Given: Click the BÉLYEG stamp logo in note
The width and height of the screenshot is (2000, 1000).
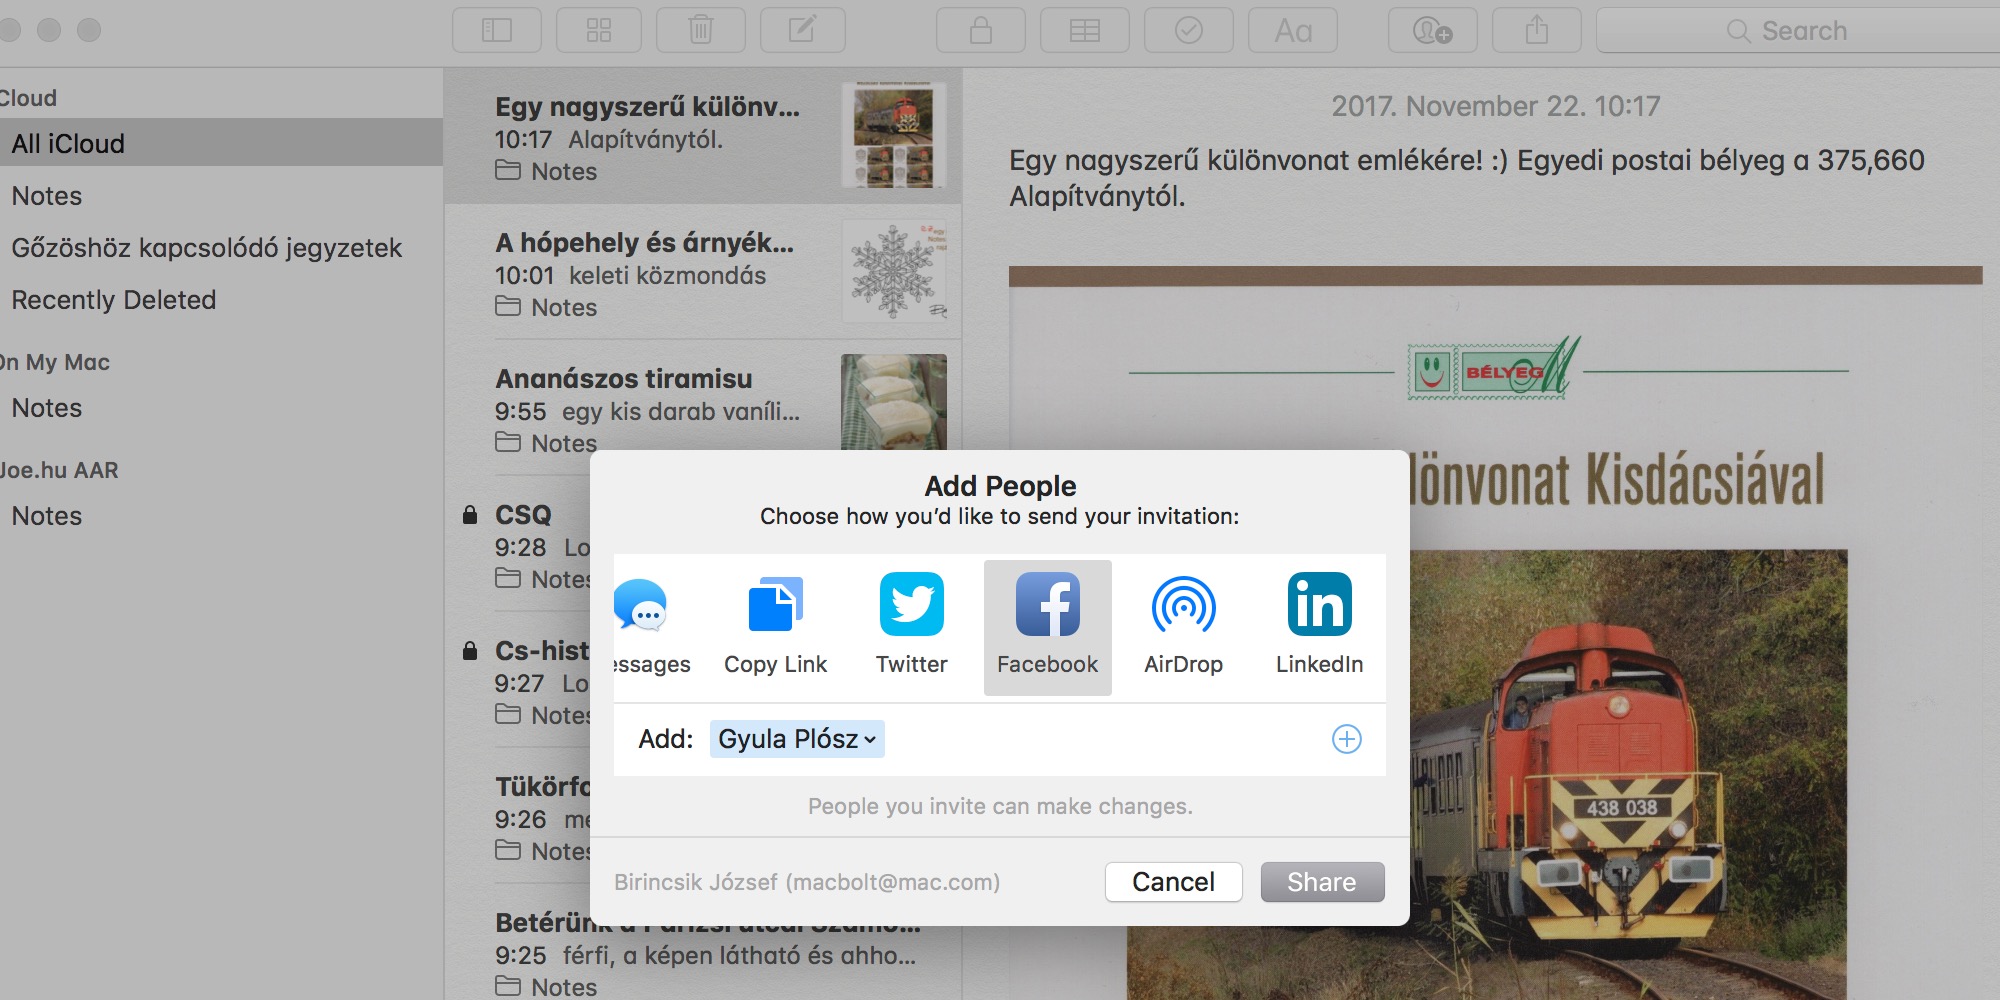Looking at the screenshot, I should [x=1493, y=370].
